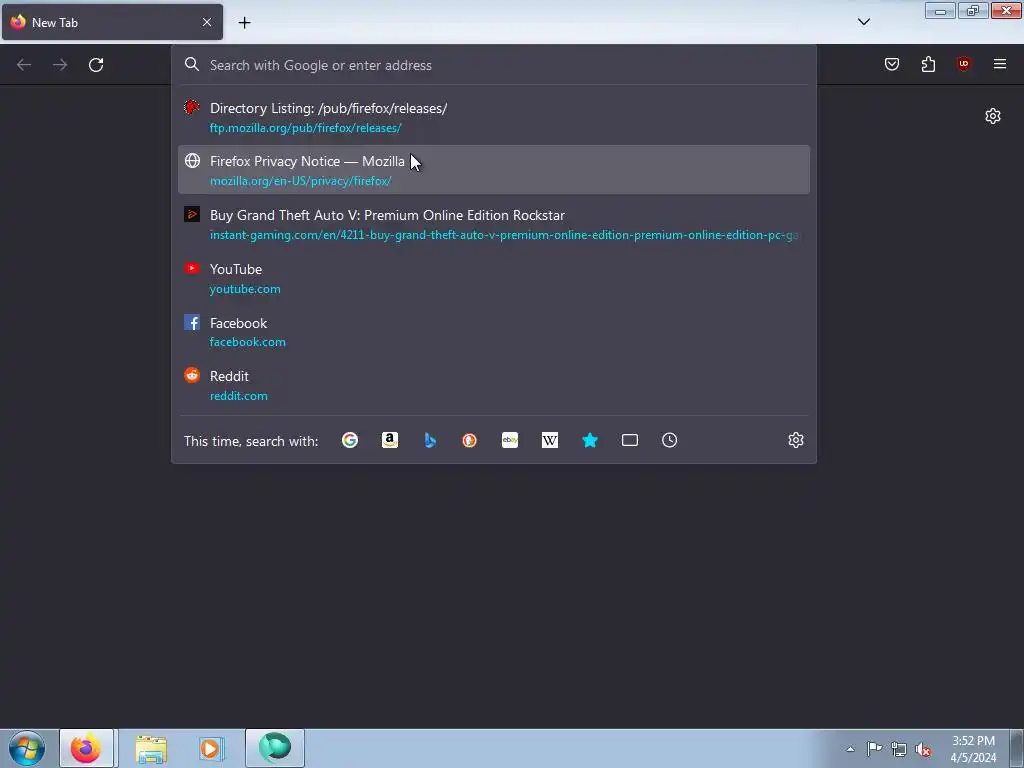Open Buy Grand Theft Auto V suggestion

coord(494,224)
